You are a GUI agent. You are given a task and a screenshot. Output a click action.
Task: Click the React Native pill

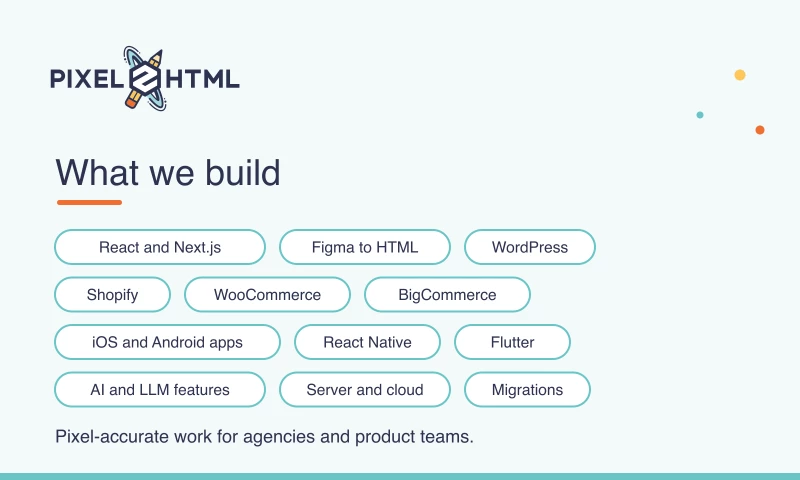coord(367,342)
